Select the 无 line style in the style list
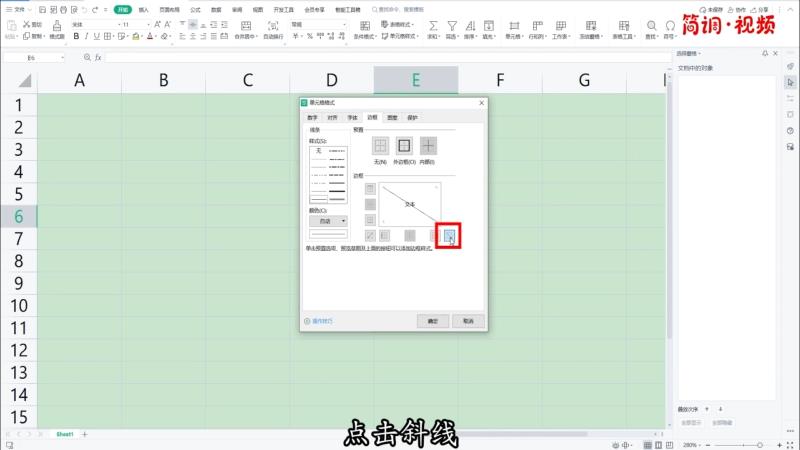Screen dimensions: 800x450 coord(319,150)
